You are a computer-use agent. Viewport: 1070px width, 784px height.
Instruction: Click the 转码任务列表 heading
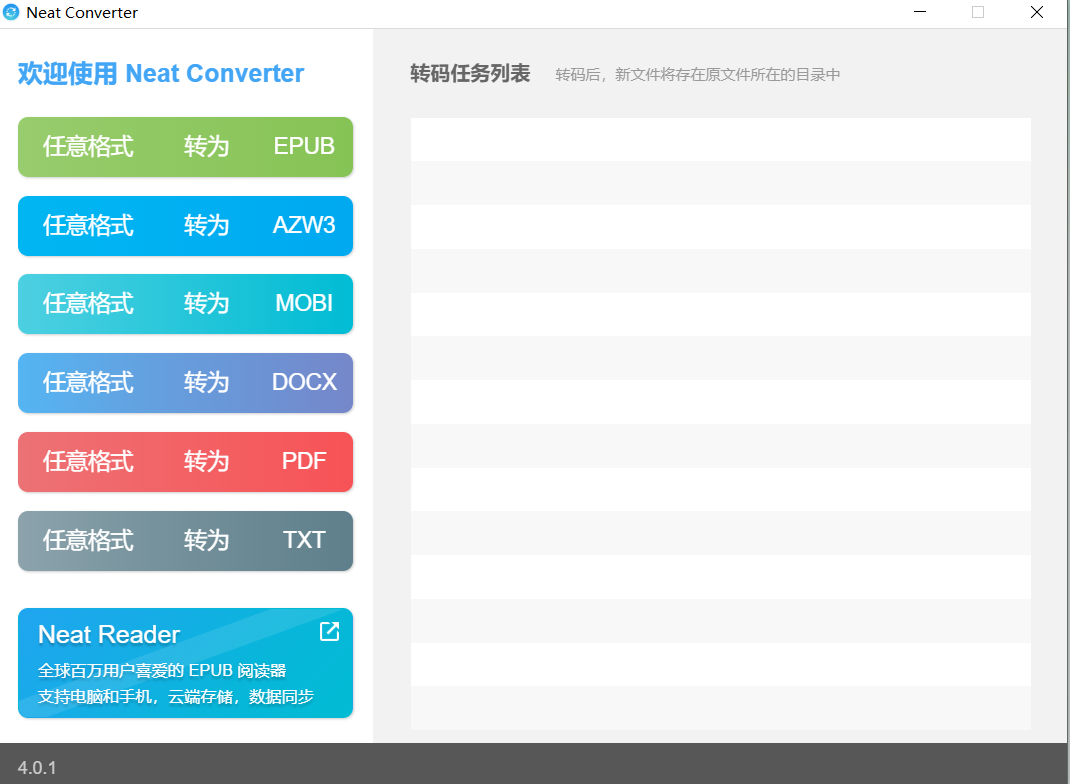(x=469, y=74)
